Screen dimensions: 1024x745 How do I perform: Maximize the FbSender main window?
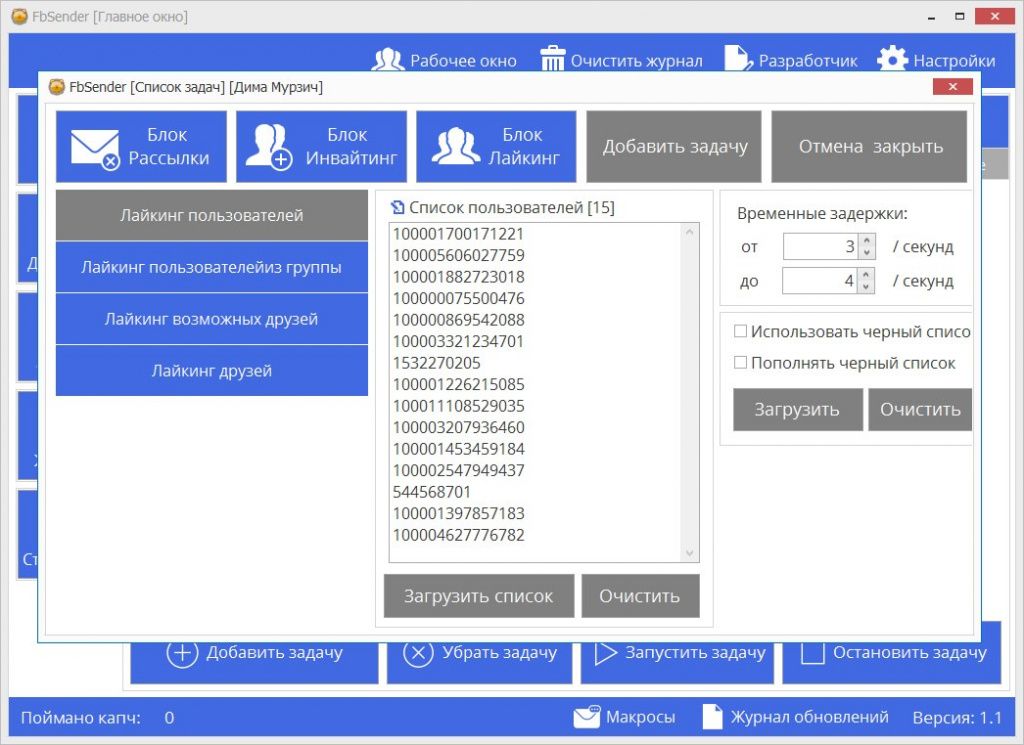tap(959, 16)
